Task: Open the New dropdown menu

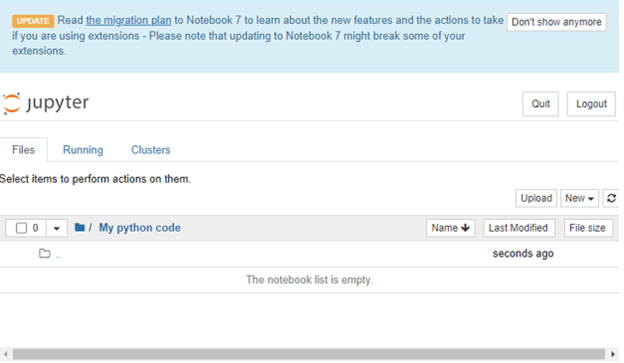Action: point(579,198)
